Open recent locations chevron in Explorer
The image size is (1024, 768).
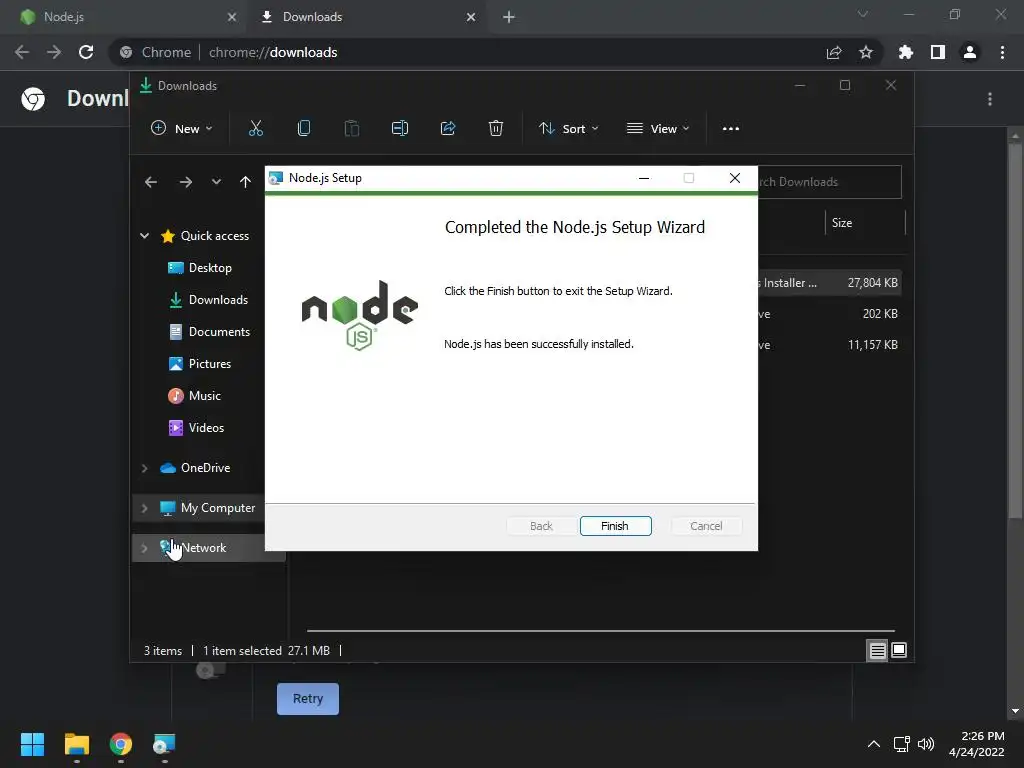point(216,182)
